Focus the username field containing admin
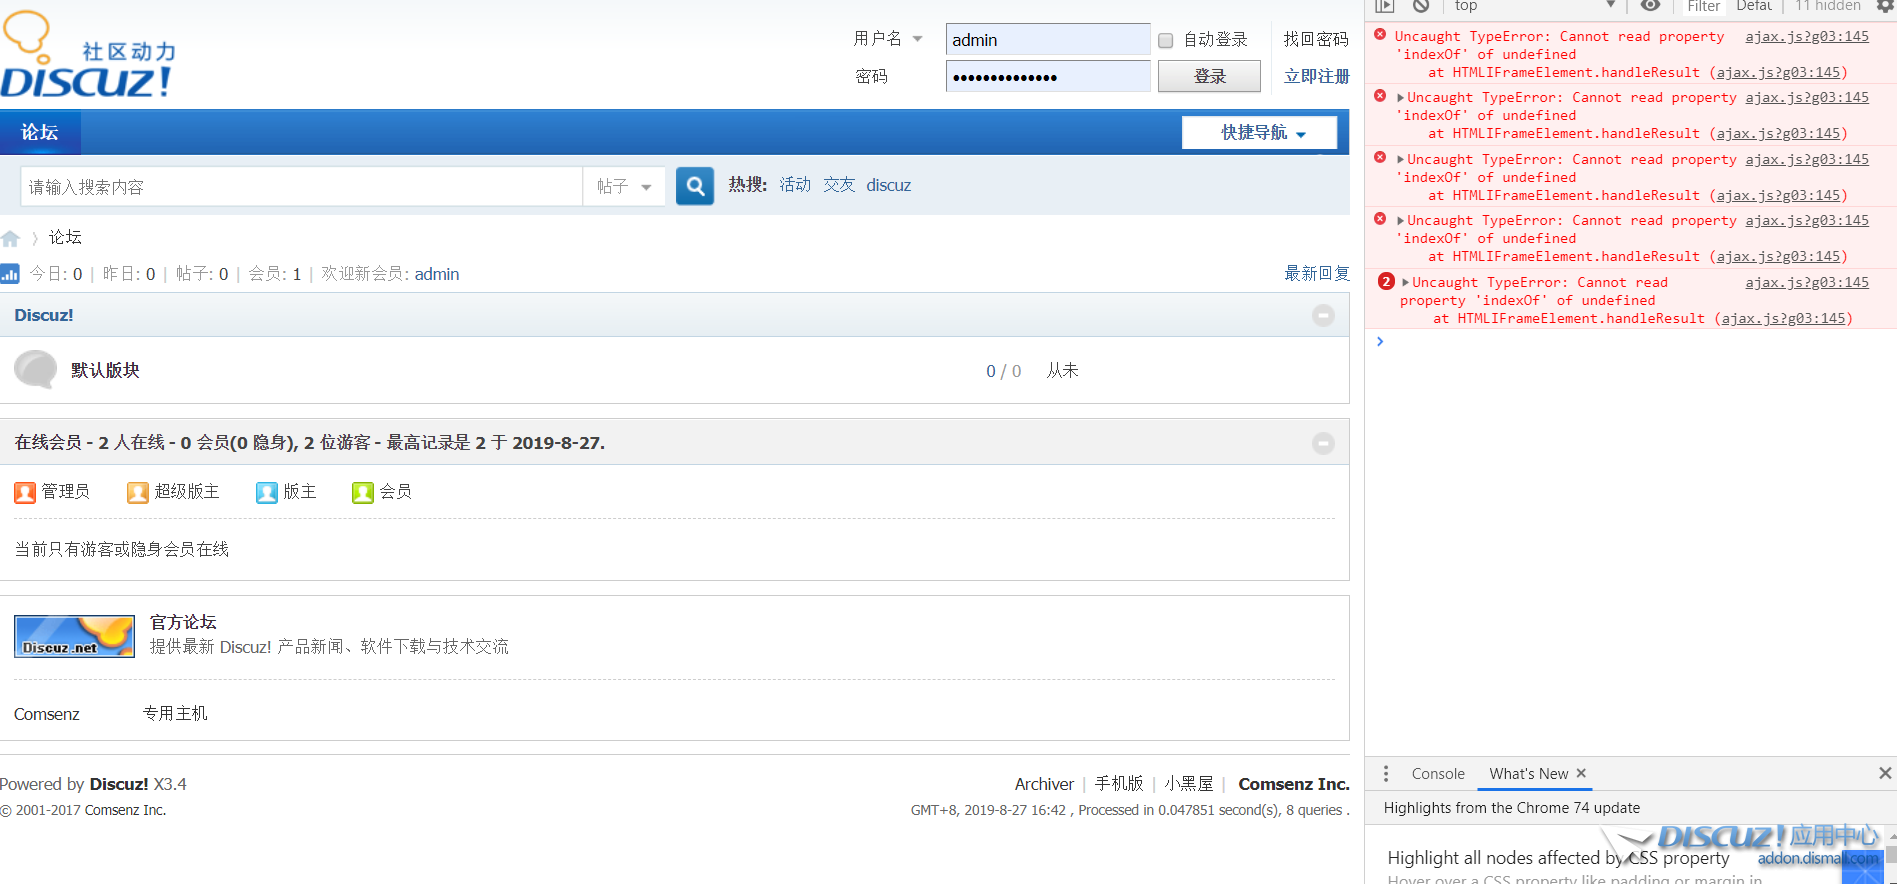The width and height of the screenshot is (1897, 884). 1048,40
